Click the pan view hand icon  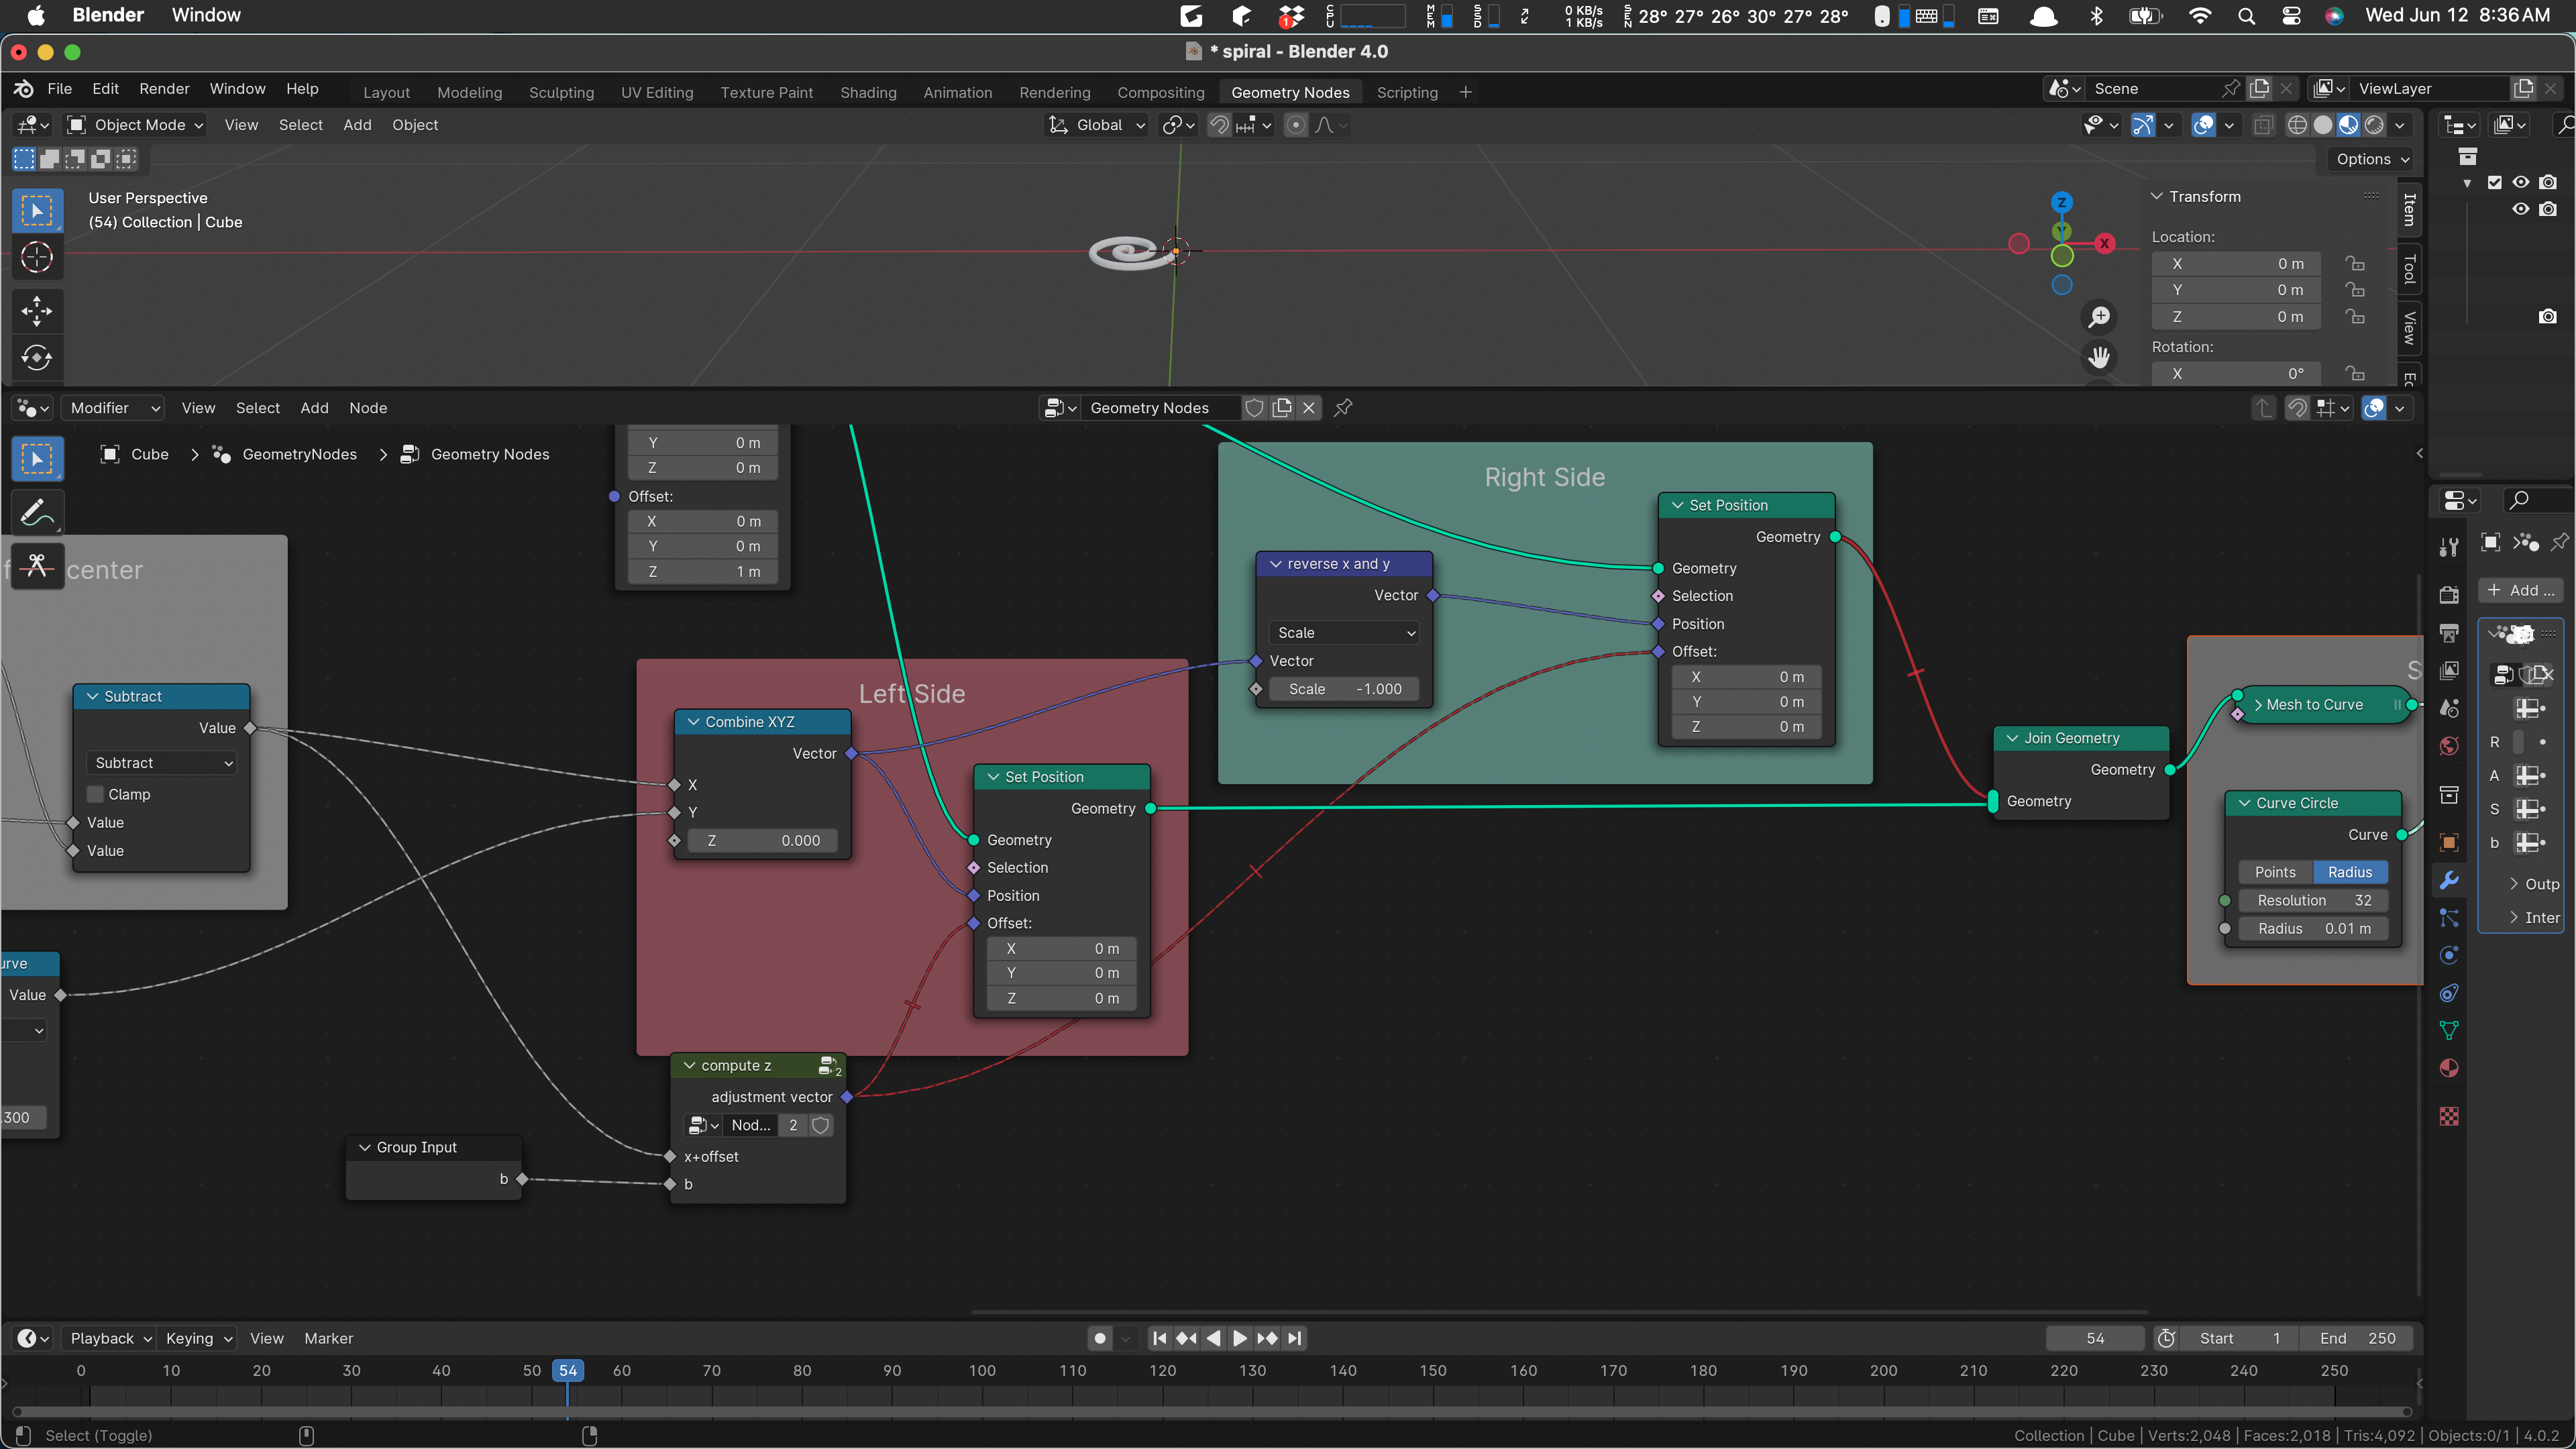pyautogui.click(x=2099, y=357)
